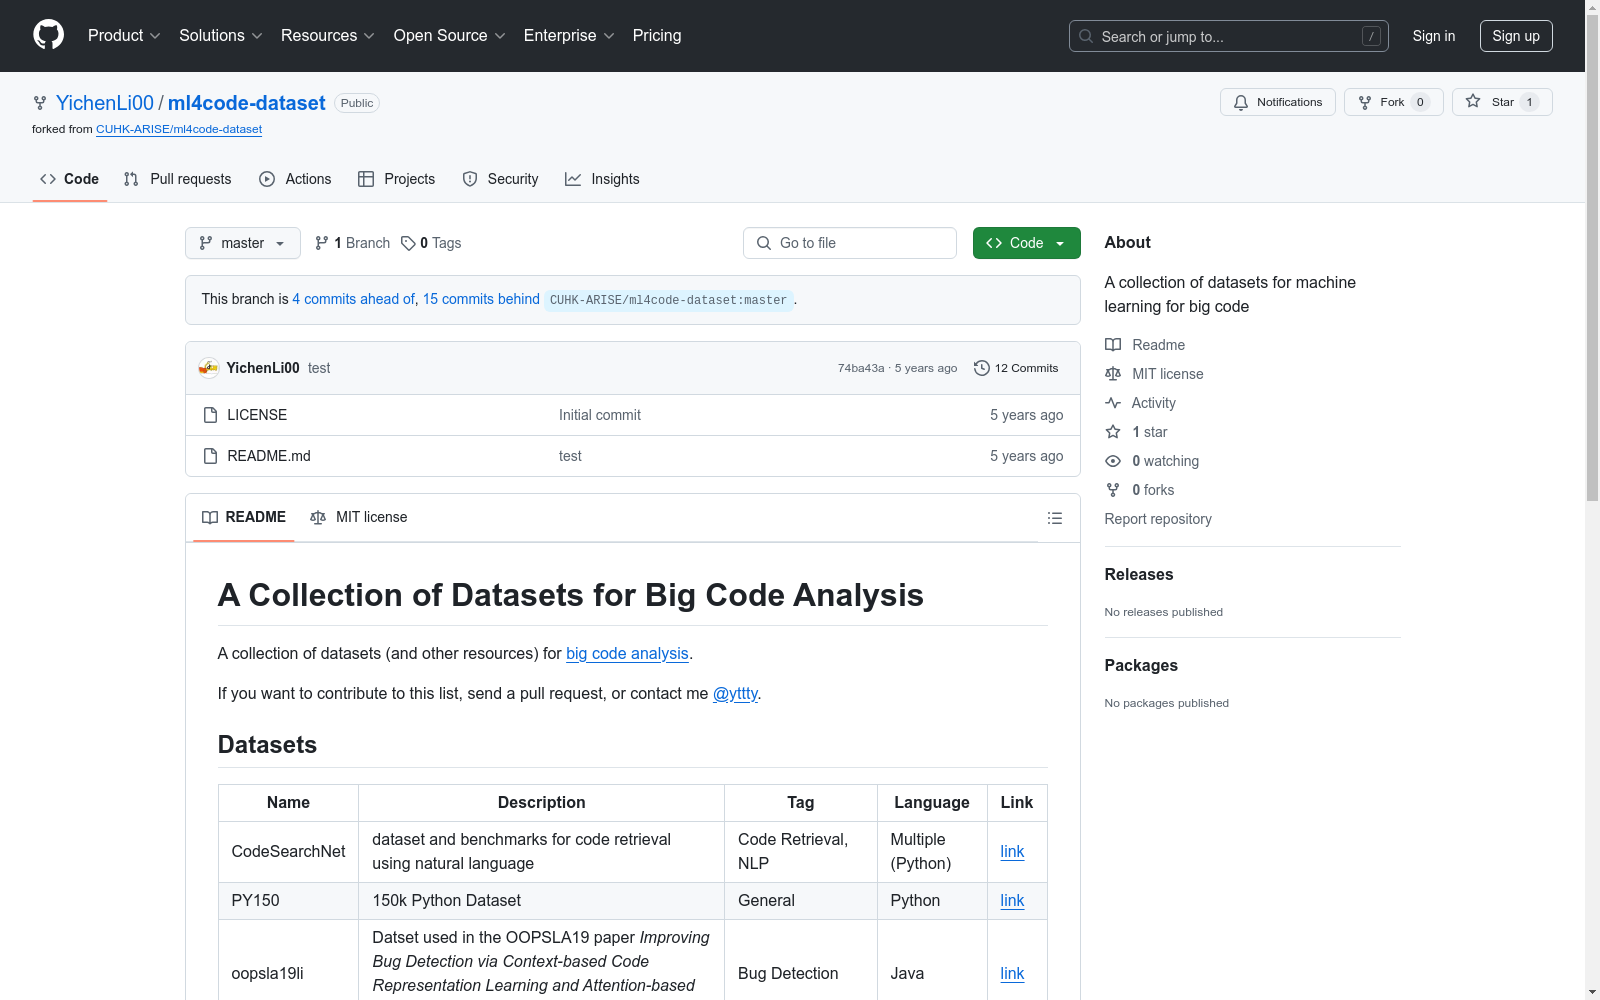Open the Releases section heading

coord(1139,574)
